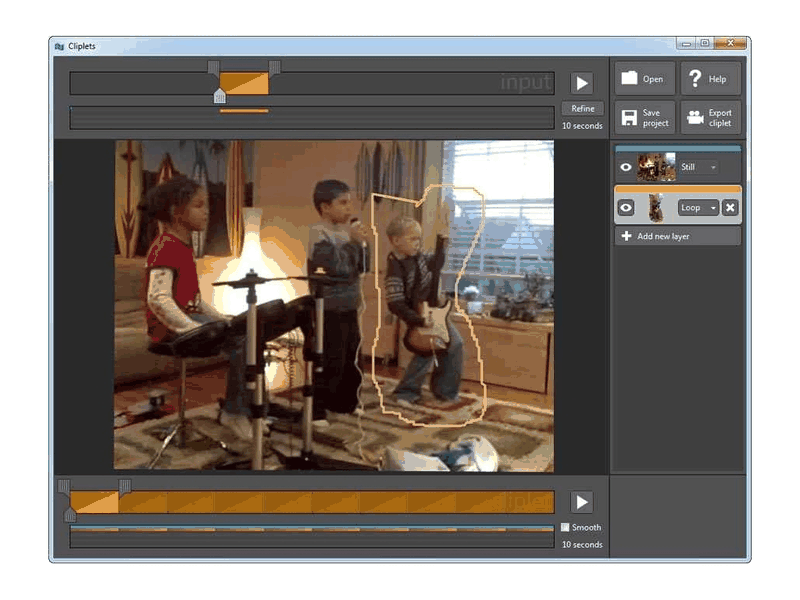Click the Help question mark icon
The image size is (800, 600).
coord(694,79)
